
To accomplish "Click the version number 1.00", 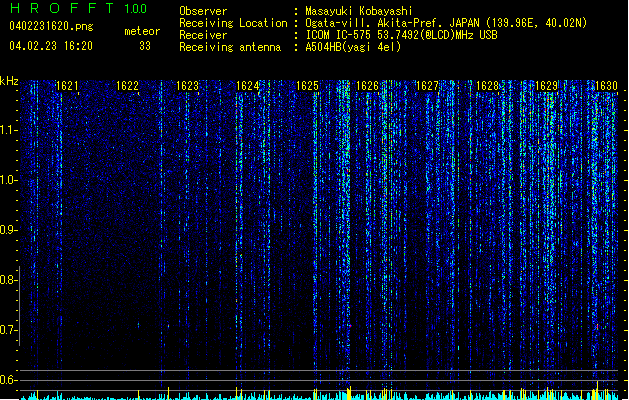I will tap(136, 8).
